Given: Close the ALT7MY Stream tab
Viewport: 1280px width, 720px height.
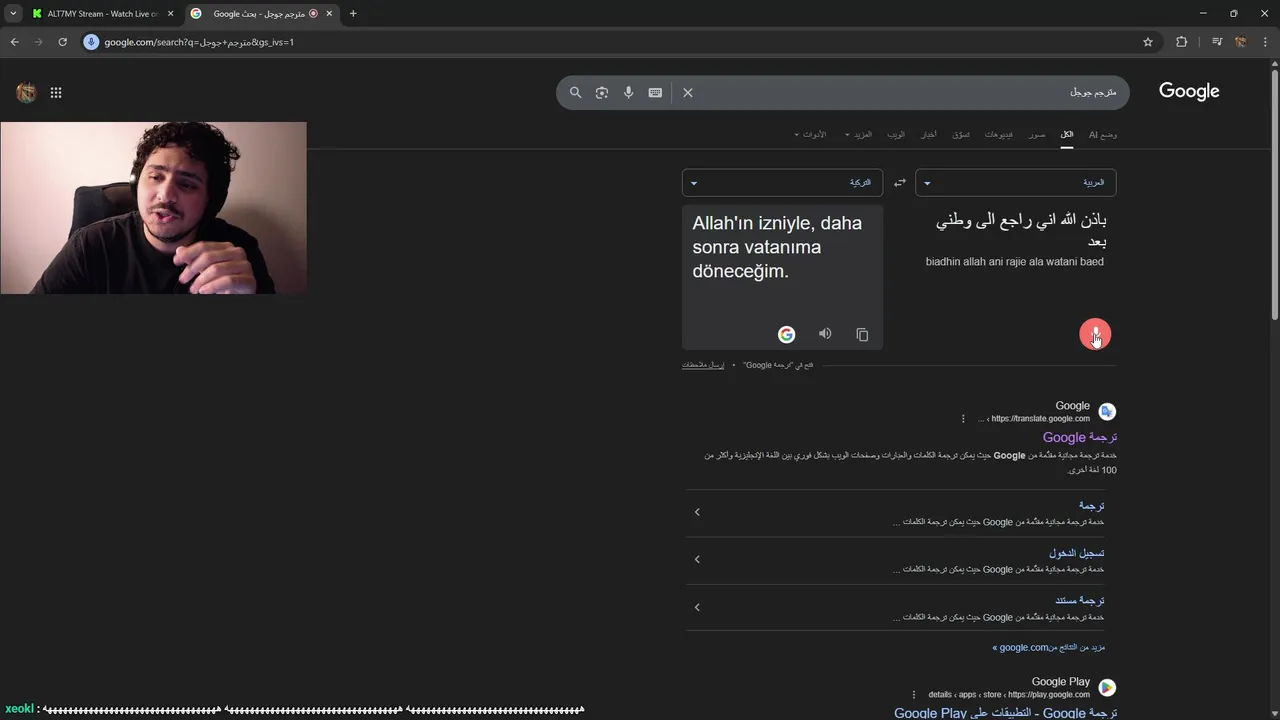Looking at the screenshot, I should pos(170,14).
